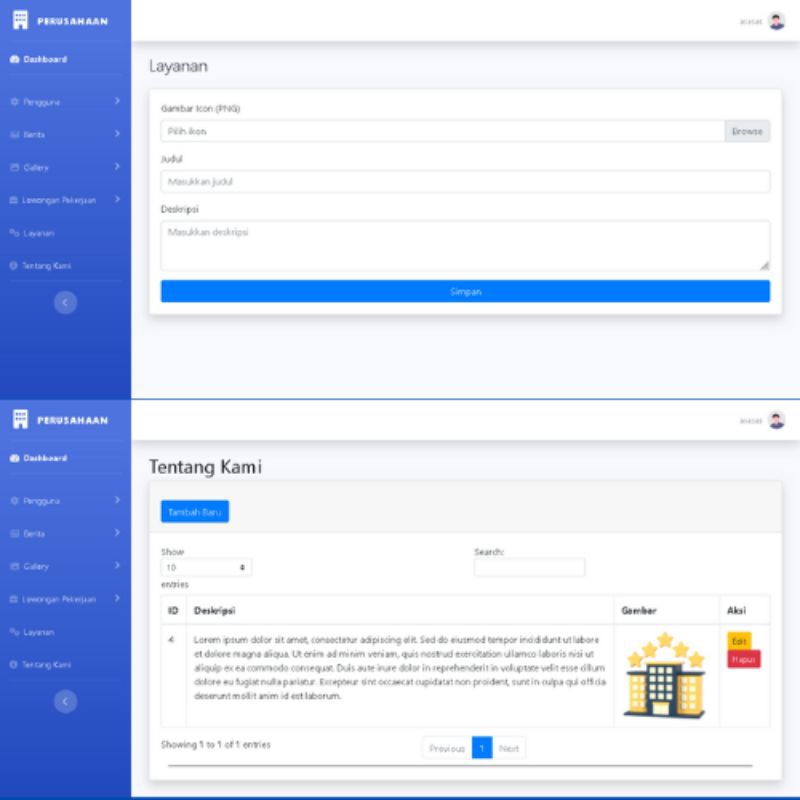
Task: Collapse the sidebar with round arrow on Tentang Kami page
Action: (x=65, y=702)
